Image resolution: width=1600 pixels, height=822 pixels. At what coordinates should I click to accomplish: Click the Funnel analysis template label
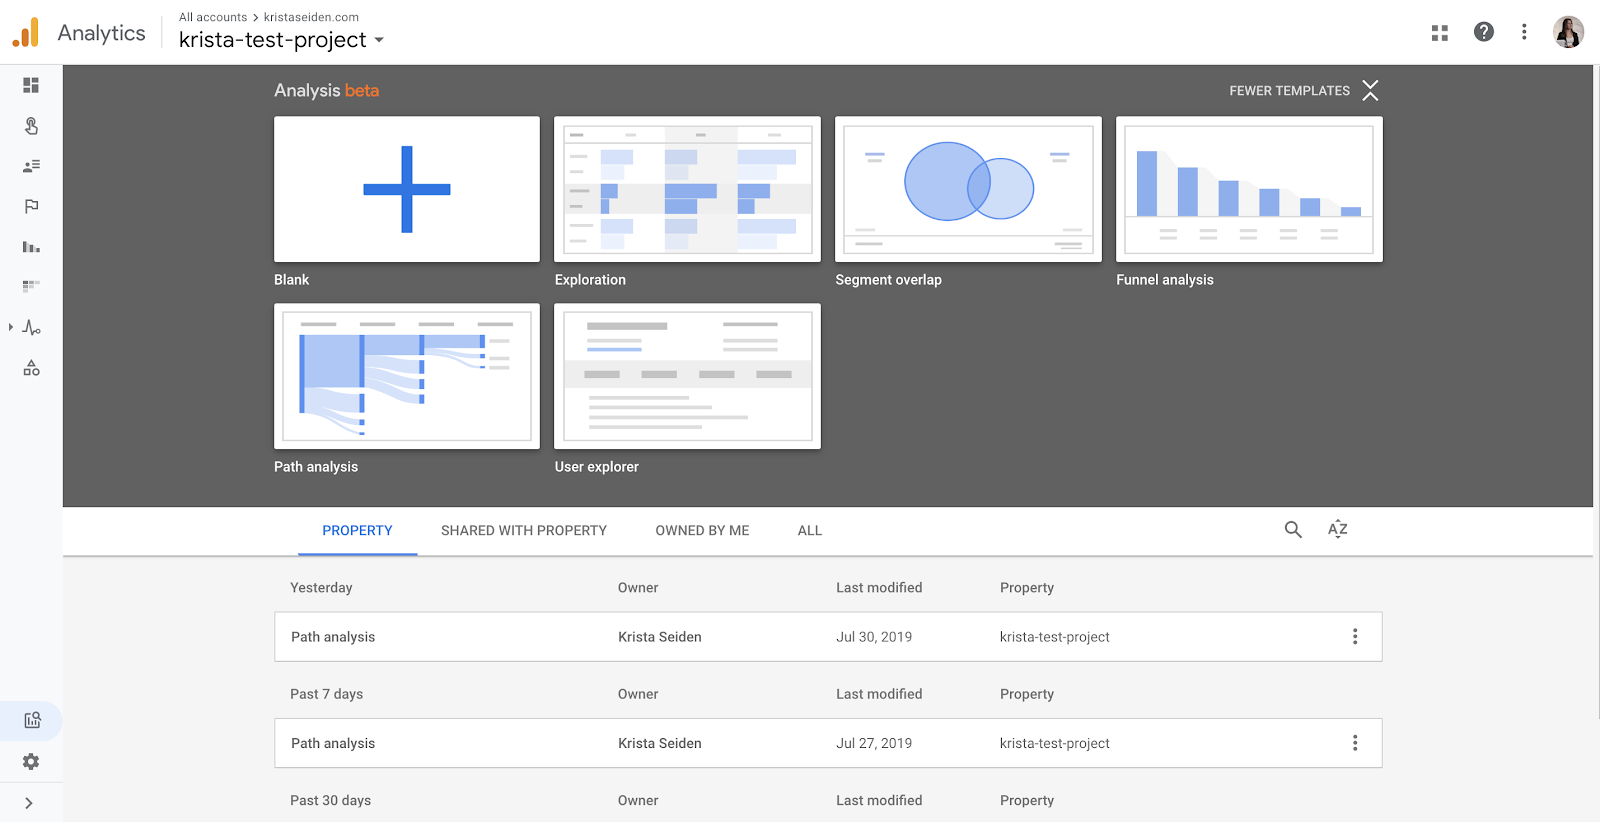[1165, 280]
